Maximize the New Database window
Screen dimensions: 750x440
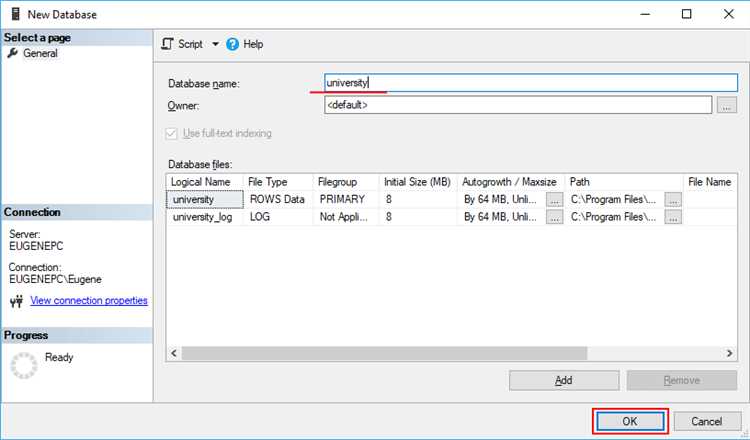686,14
